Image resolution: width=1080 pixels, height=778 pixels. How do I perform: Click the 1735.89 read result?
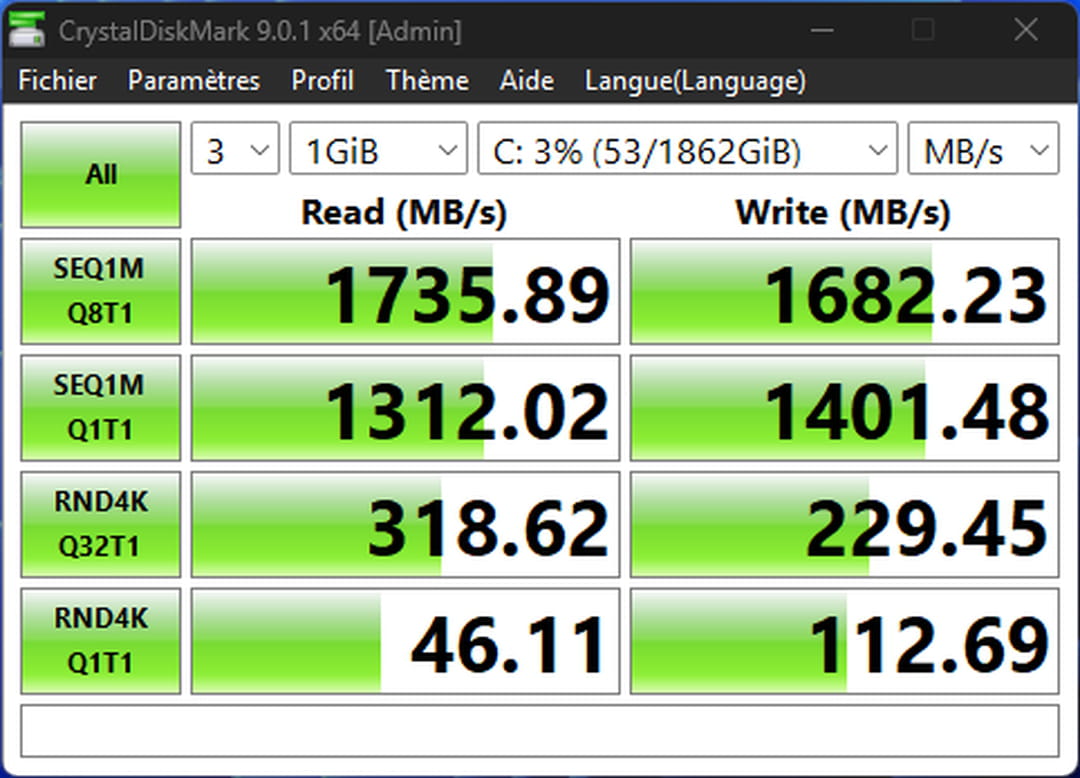tap(405, 291)
